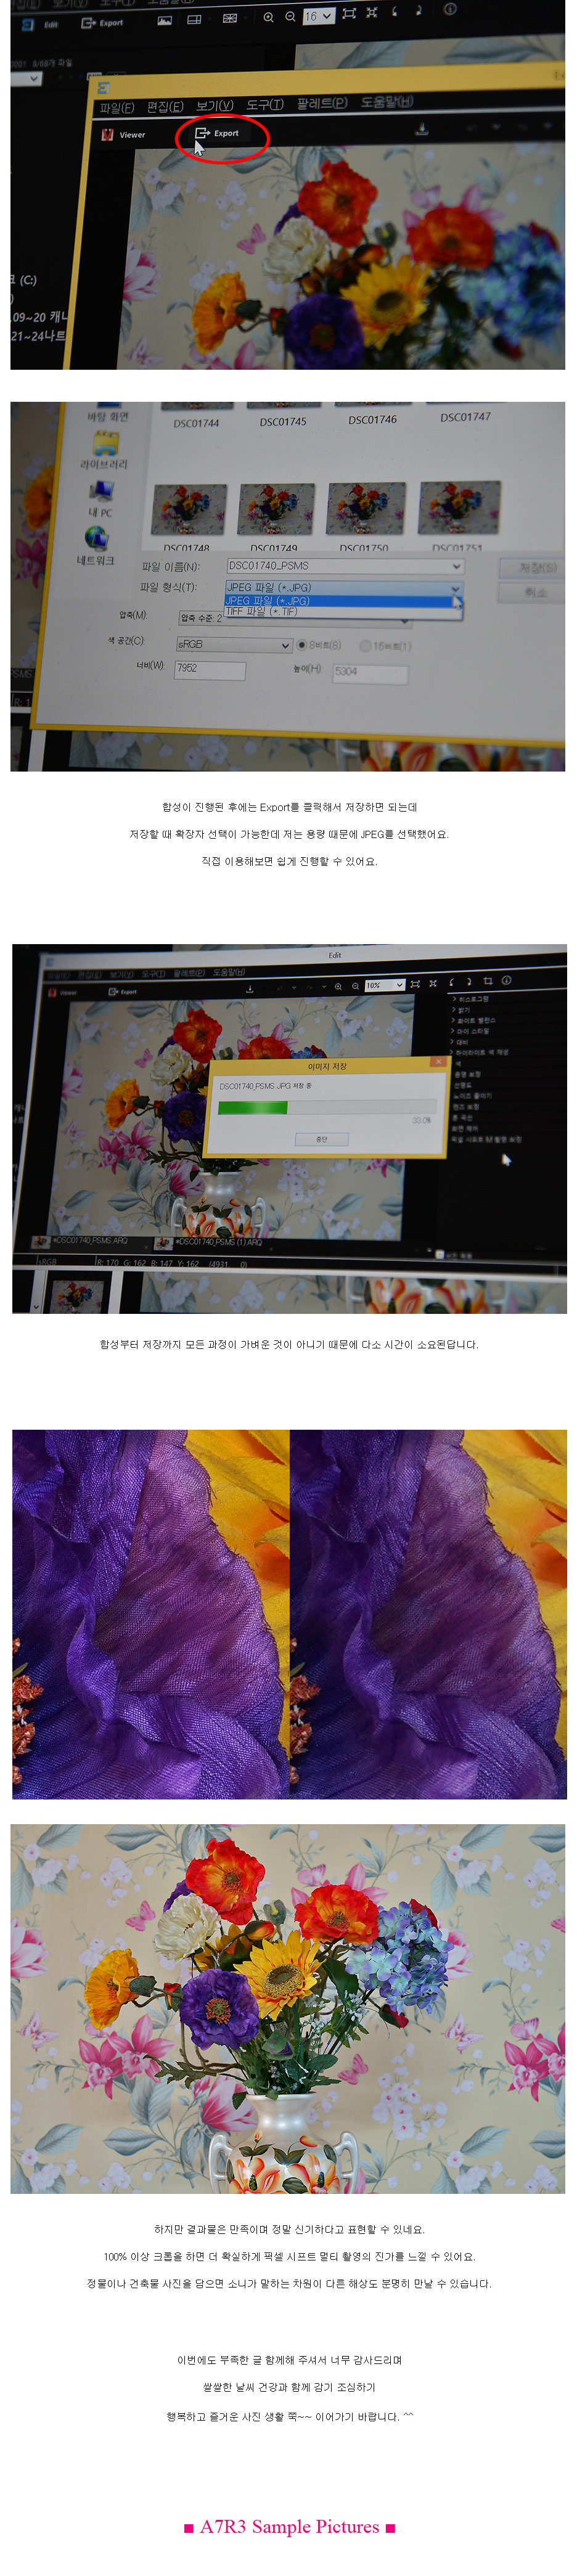The image size is (577, 2576).
Task: Click the zoom out magnifier icon
Action: pos(290,17)
